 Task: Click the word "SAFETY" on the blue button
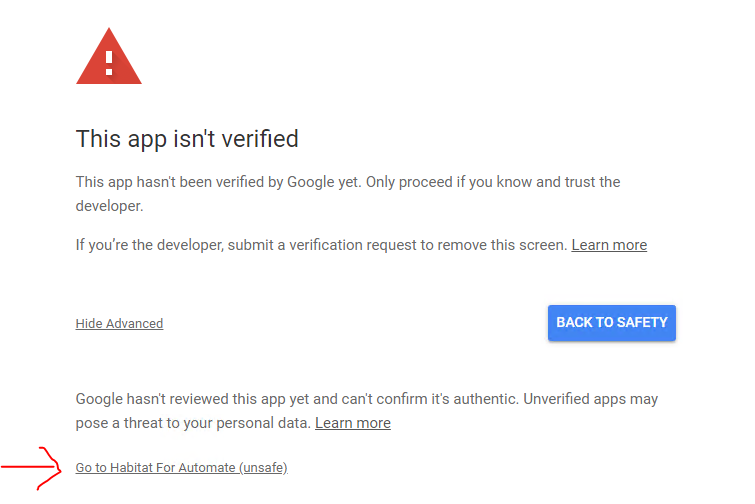pyautogui.click(x=642, y=323)
